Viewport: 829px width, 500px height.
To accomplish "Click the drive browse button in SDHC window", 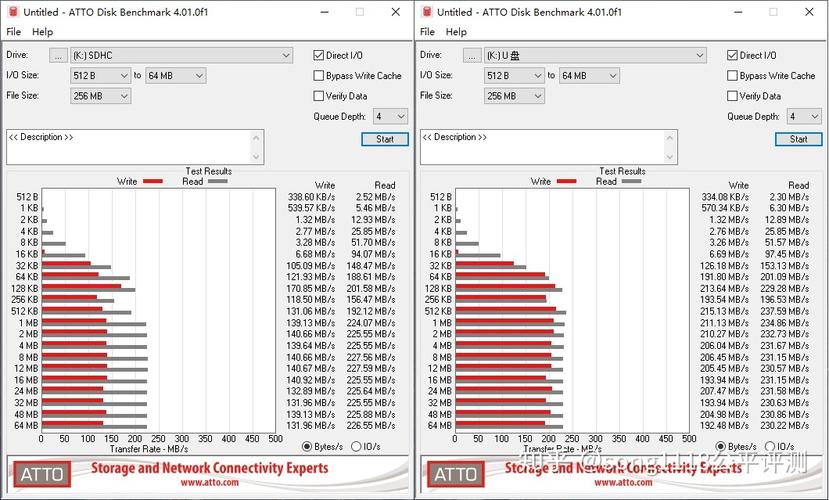I will click(58, 55).
